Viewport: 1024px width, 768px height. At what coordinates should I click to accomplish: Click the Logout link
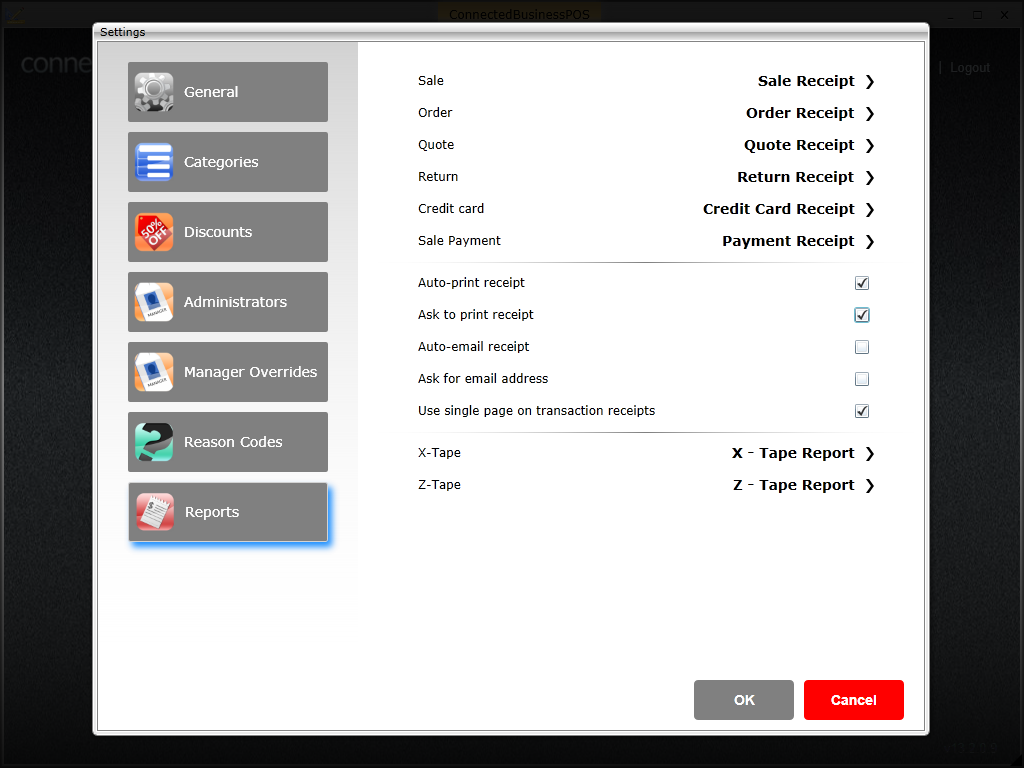pyautogui.click(x=970, y=68)
